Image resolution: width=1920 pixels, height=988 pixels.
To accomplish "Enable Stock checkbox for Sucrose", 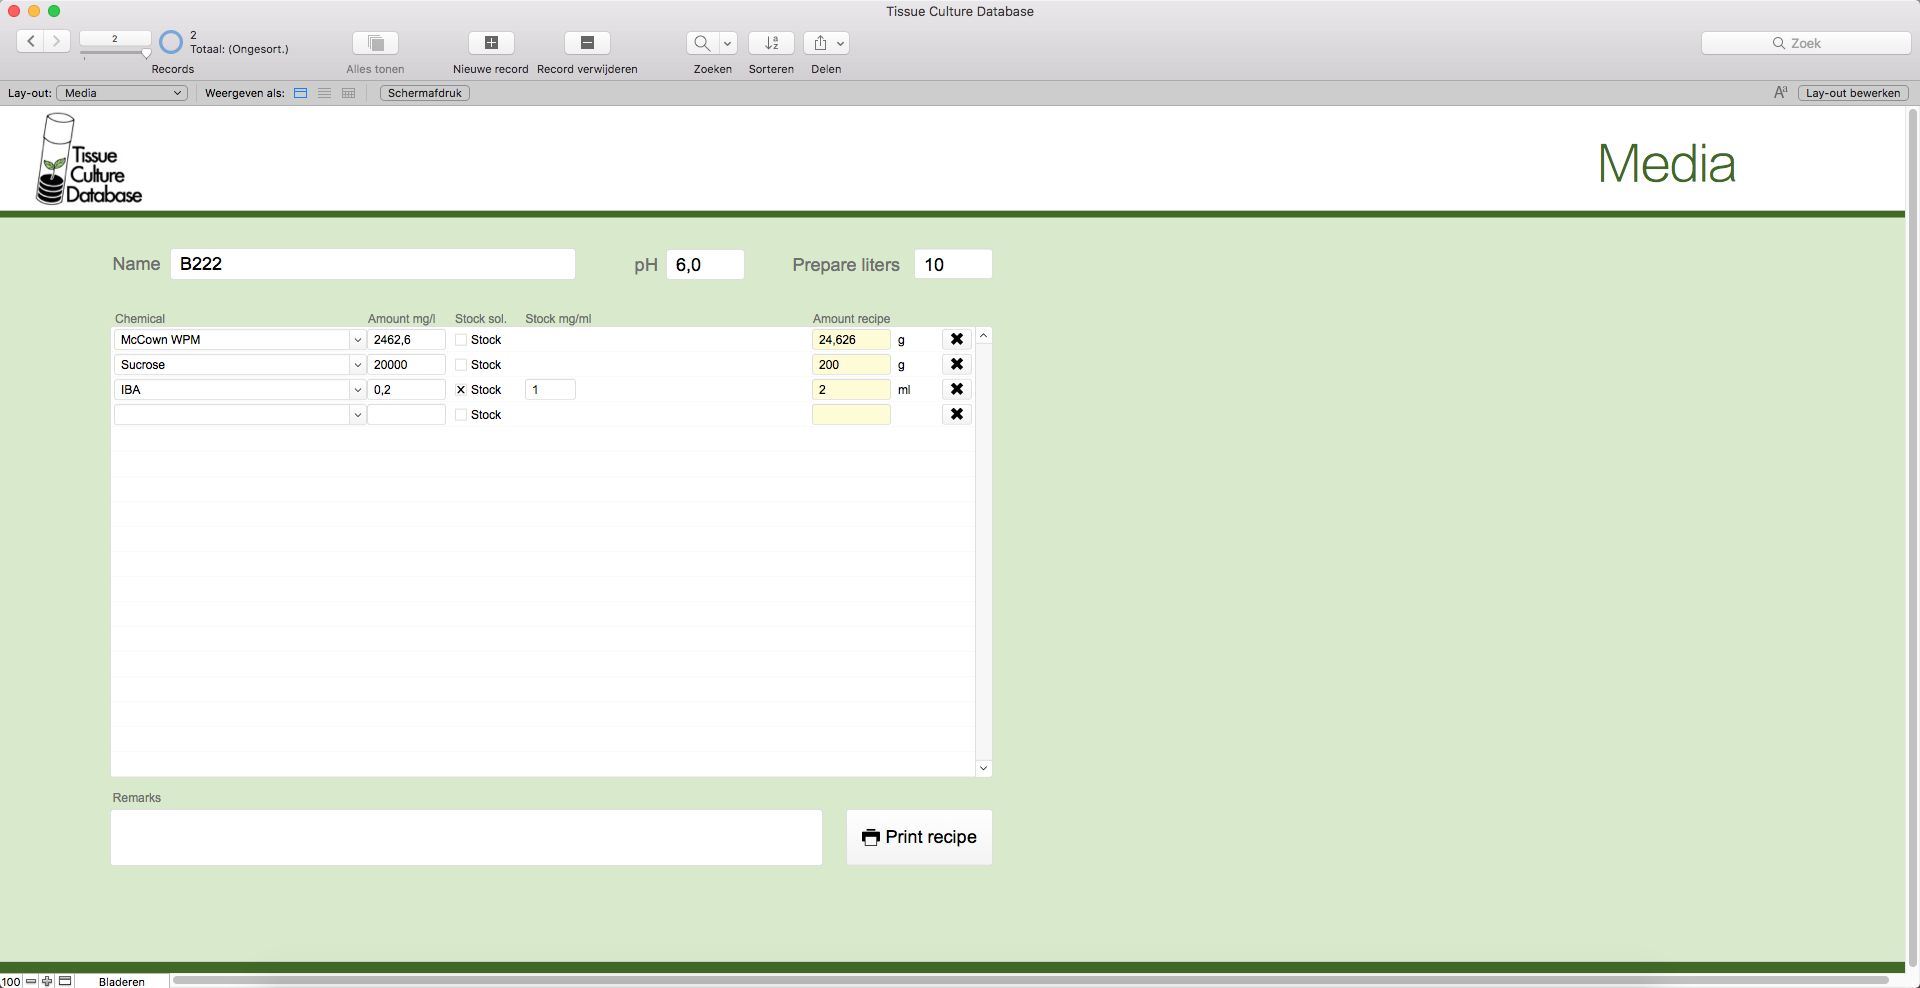I will point(461,365).
